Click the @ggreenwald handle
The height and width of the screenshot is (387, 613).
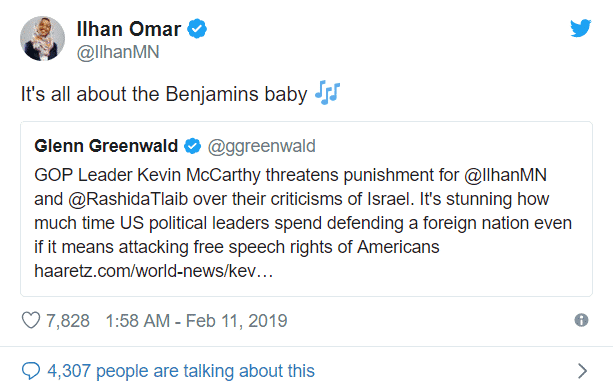[262, 146]
